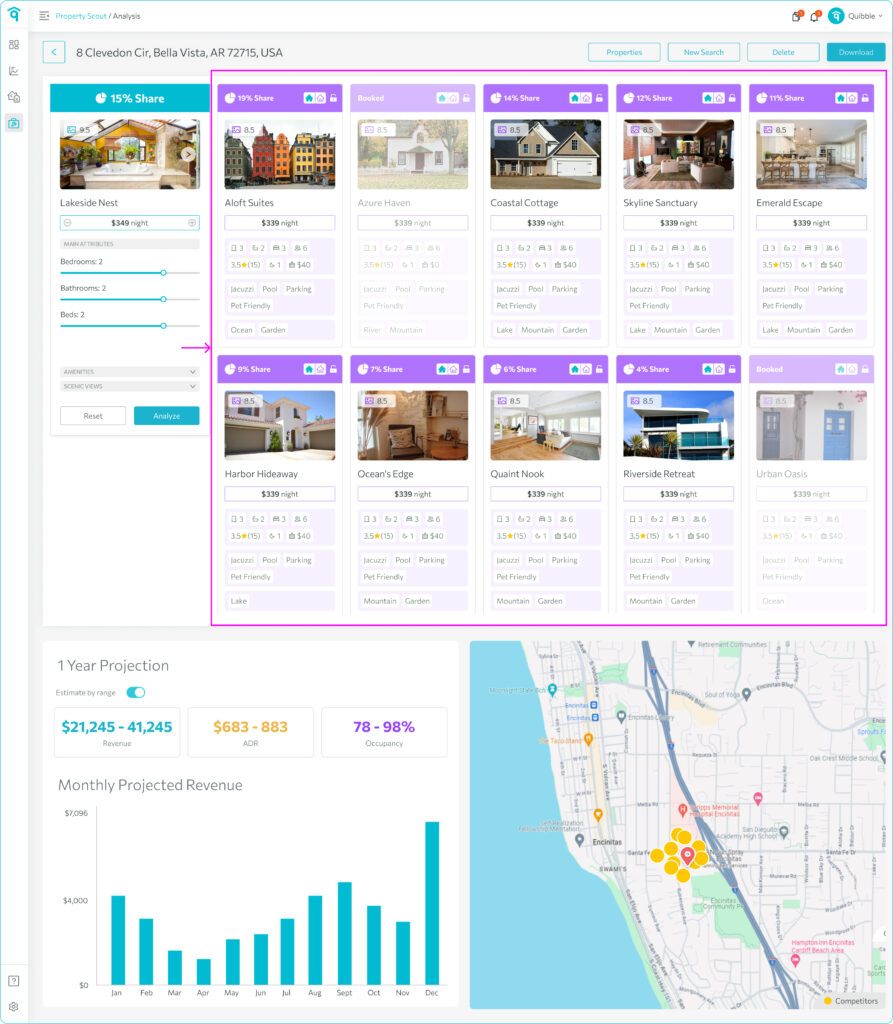893x1024 pixels.
Task: Click the ADR $683 - 883 tile
Action: [x=250, y=732]
